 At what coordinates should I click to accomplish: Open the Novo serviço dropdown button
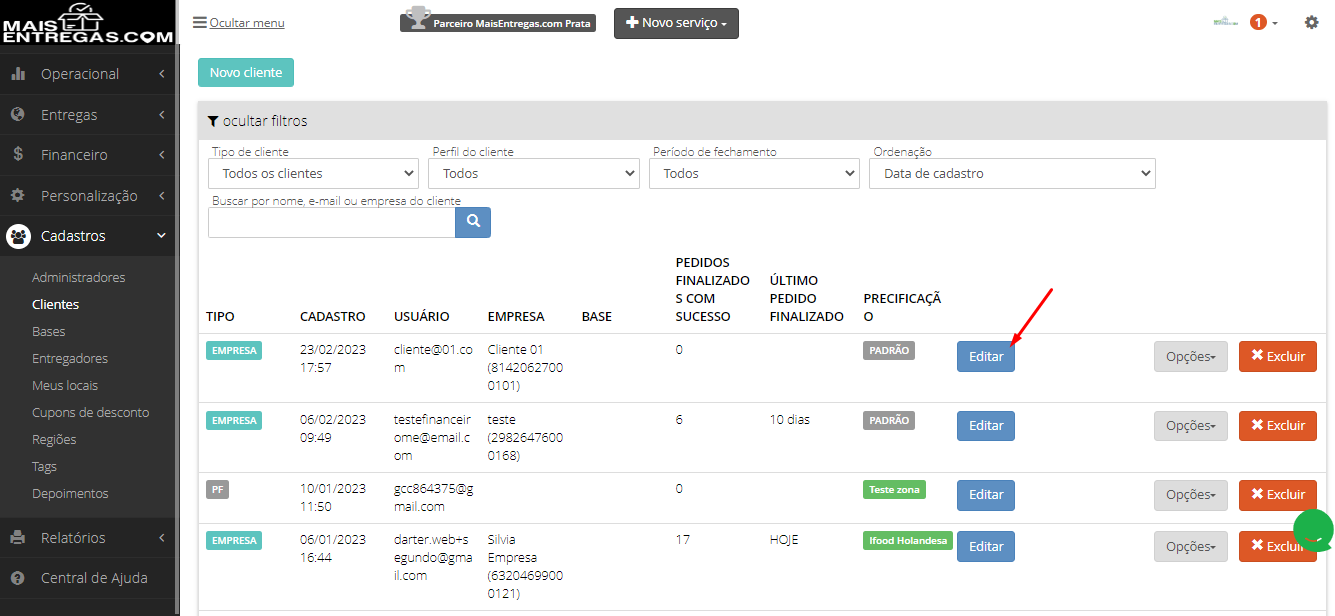coord(676,23)
